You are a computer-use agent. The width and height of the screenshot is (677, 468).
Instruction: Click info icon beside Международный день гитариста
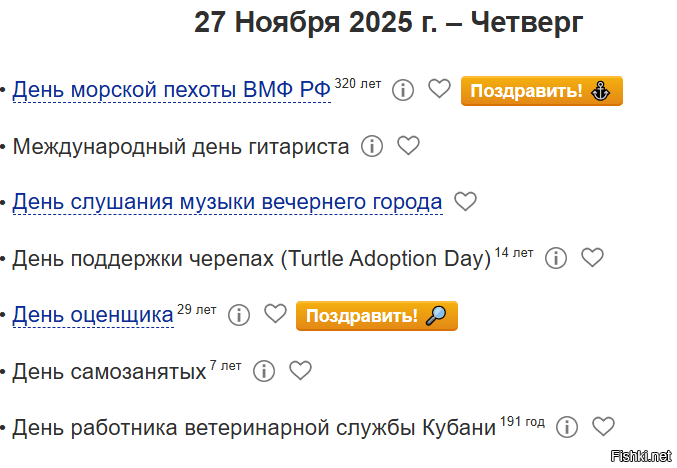[372, 146]
